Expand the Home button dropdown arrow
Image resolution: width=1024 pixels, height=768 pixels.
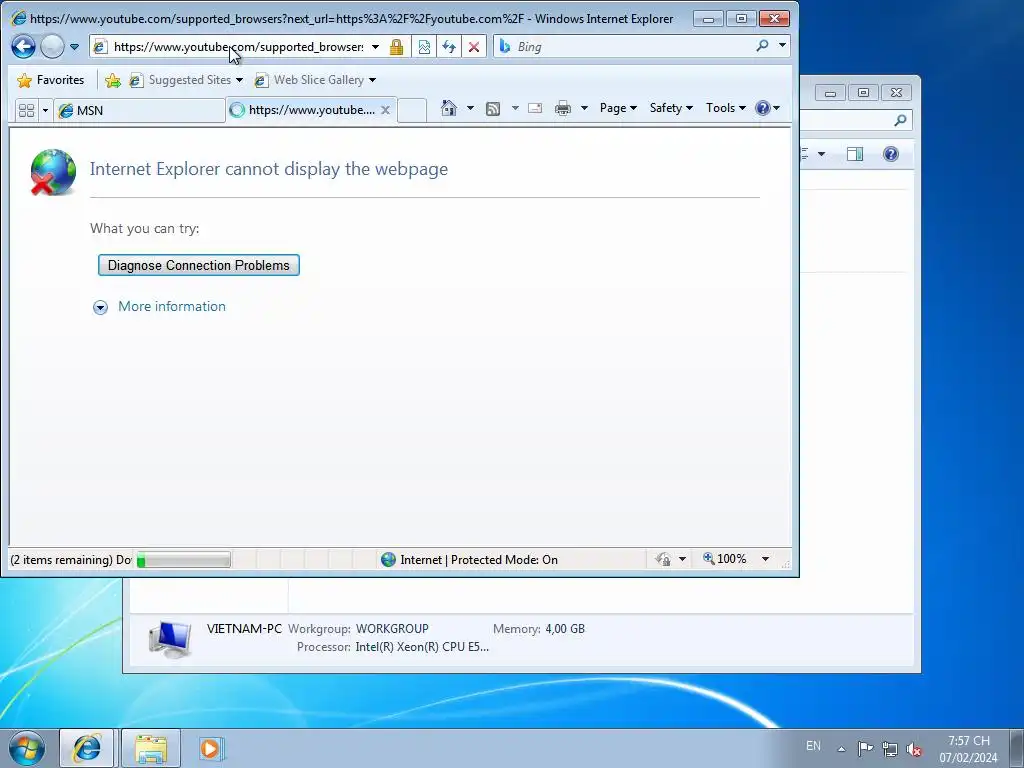tap(470, 108)
